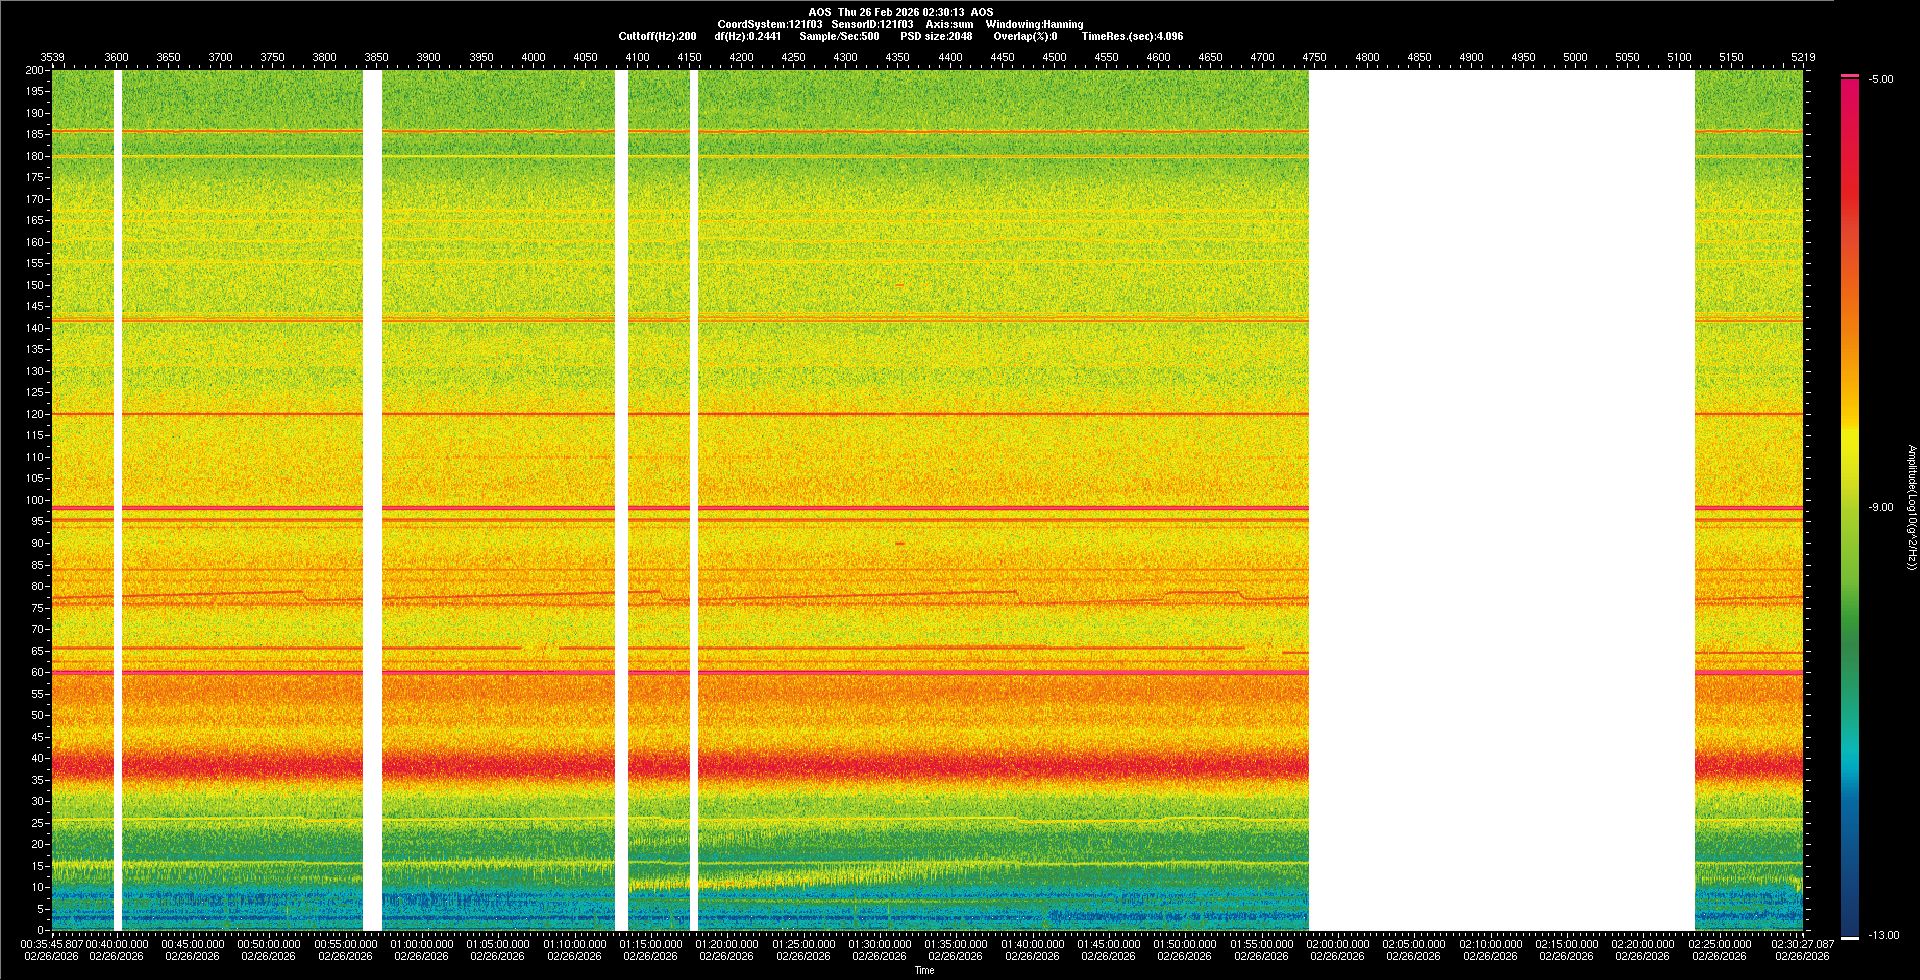This screenshot has height=980, width=1920.
Task: Click the plot title with the Feb 2026 date
Action: 900,13
